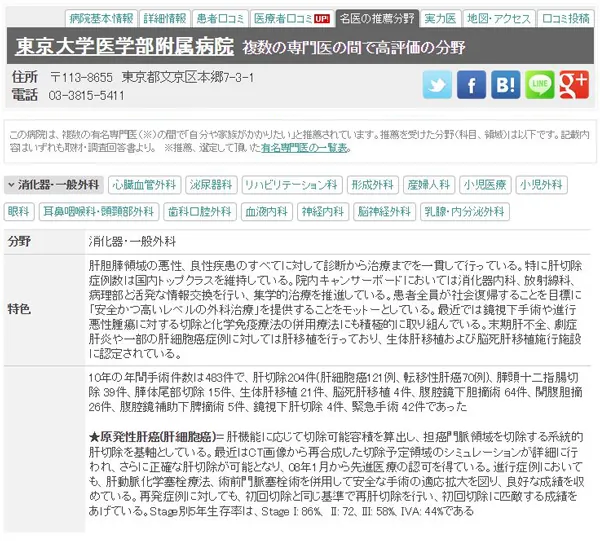This screenshot has width=600, height=541.
Task: Share the page via the Twitter icon
Action: tap(437, 85)
